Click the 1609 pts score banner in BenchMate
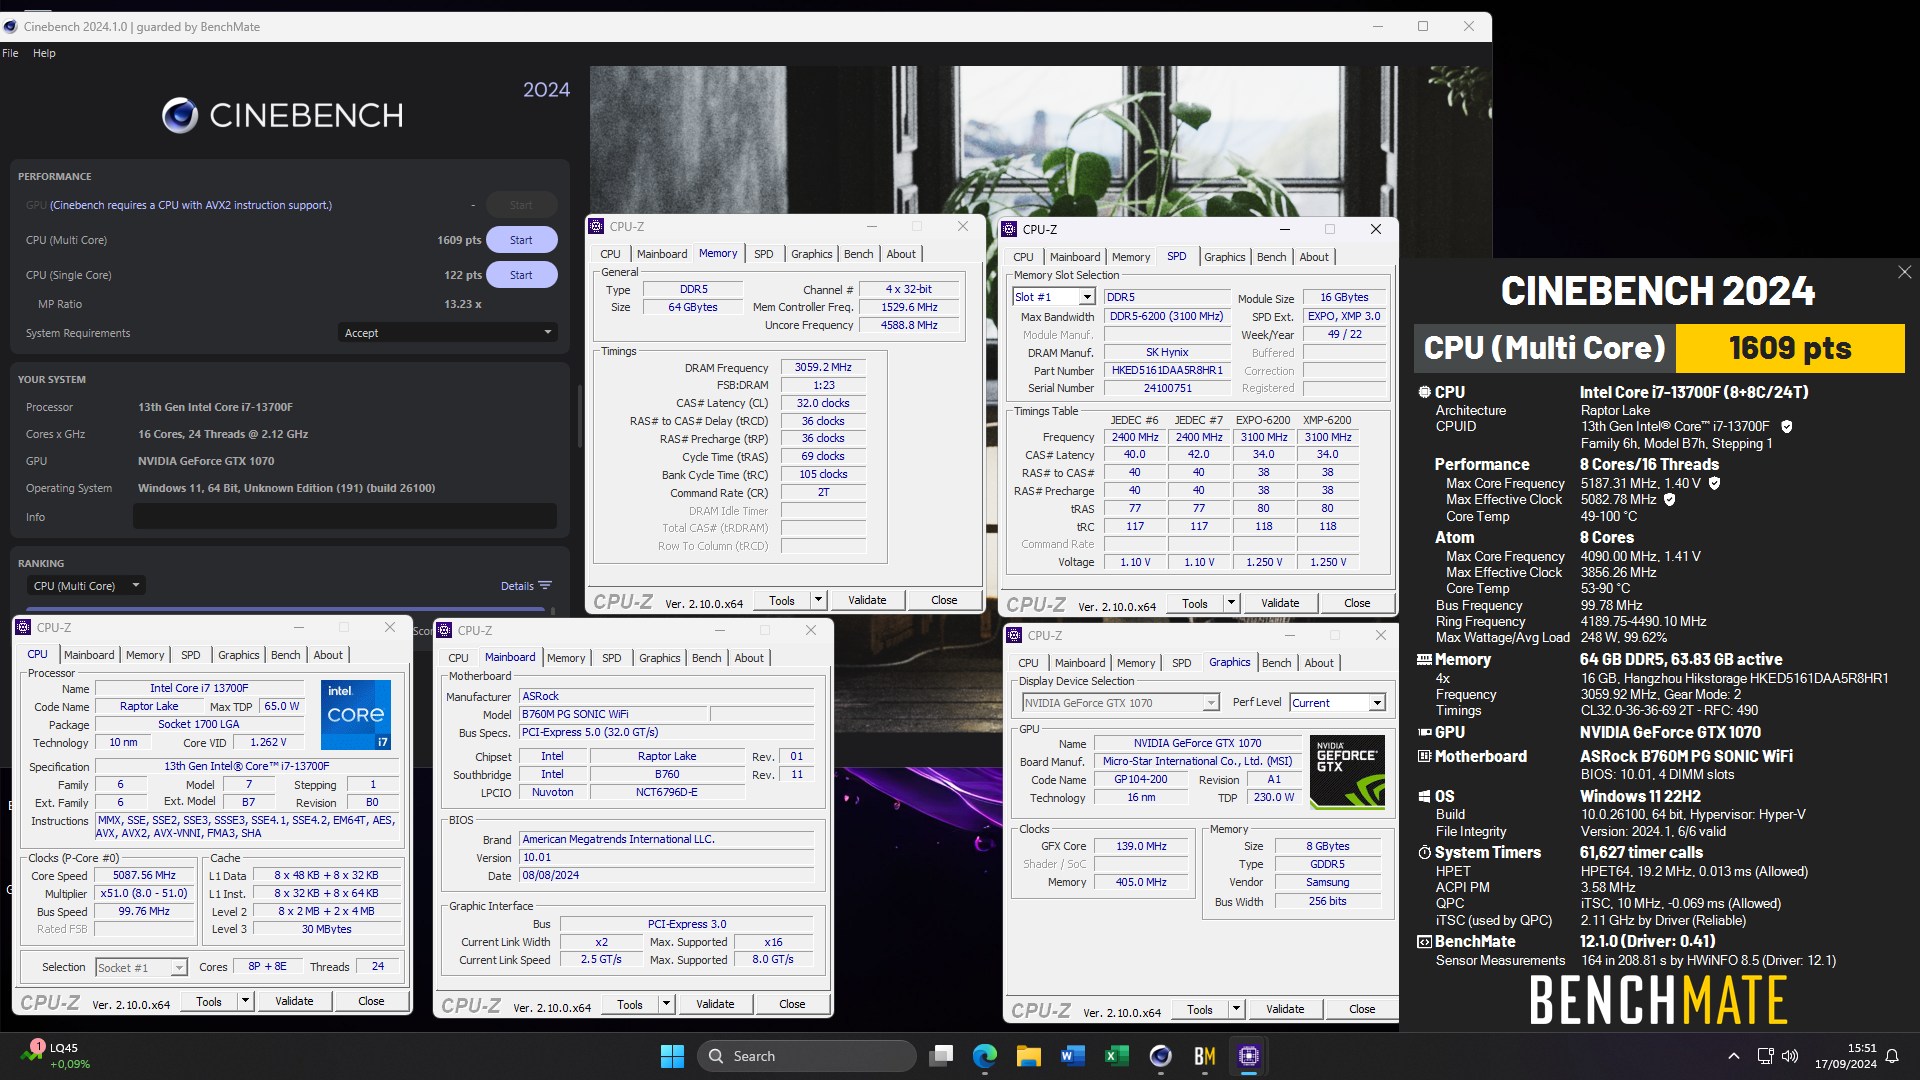This screenshot has width=1920, height=1080. [1790, 348]
